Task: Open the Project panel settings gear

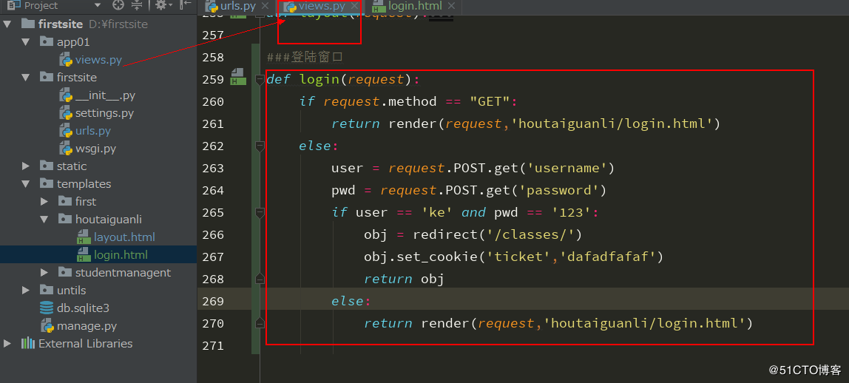Action: click(161, 5)
